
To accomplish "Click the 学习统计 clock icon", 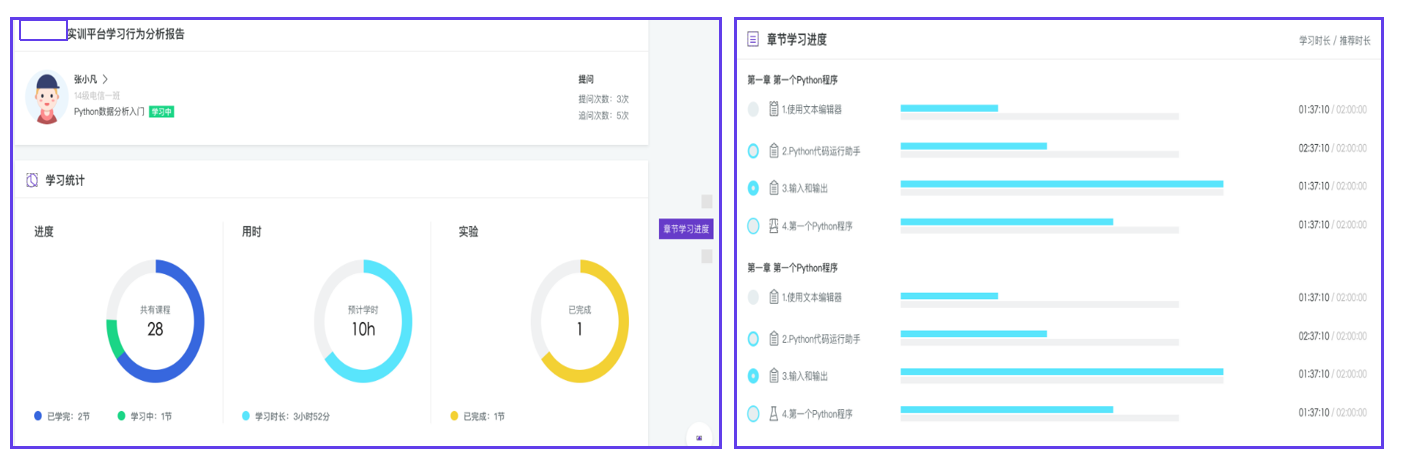I will pos(32,180).
